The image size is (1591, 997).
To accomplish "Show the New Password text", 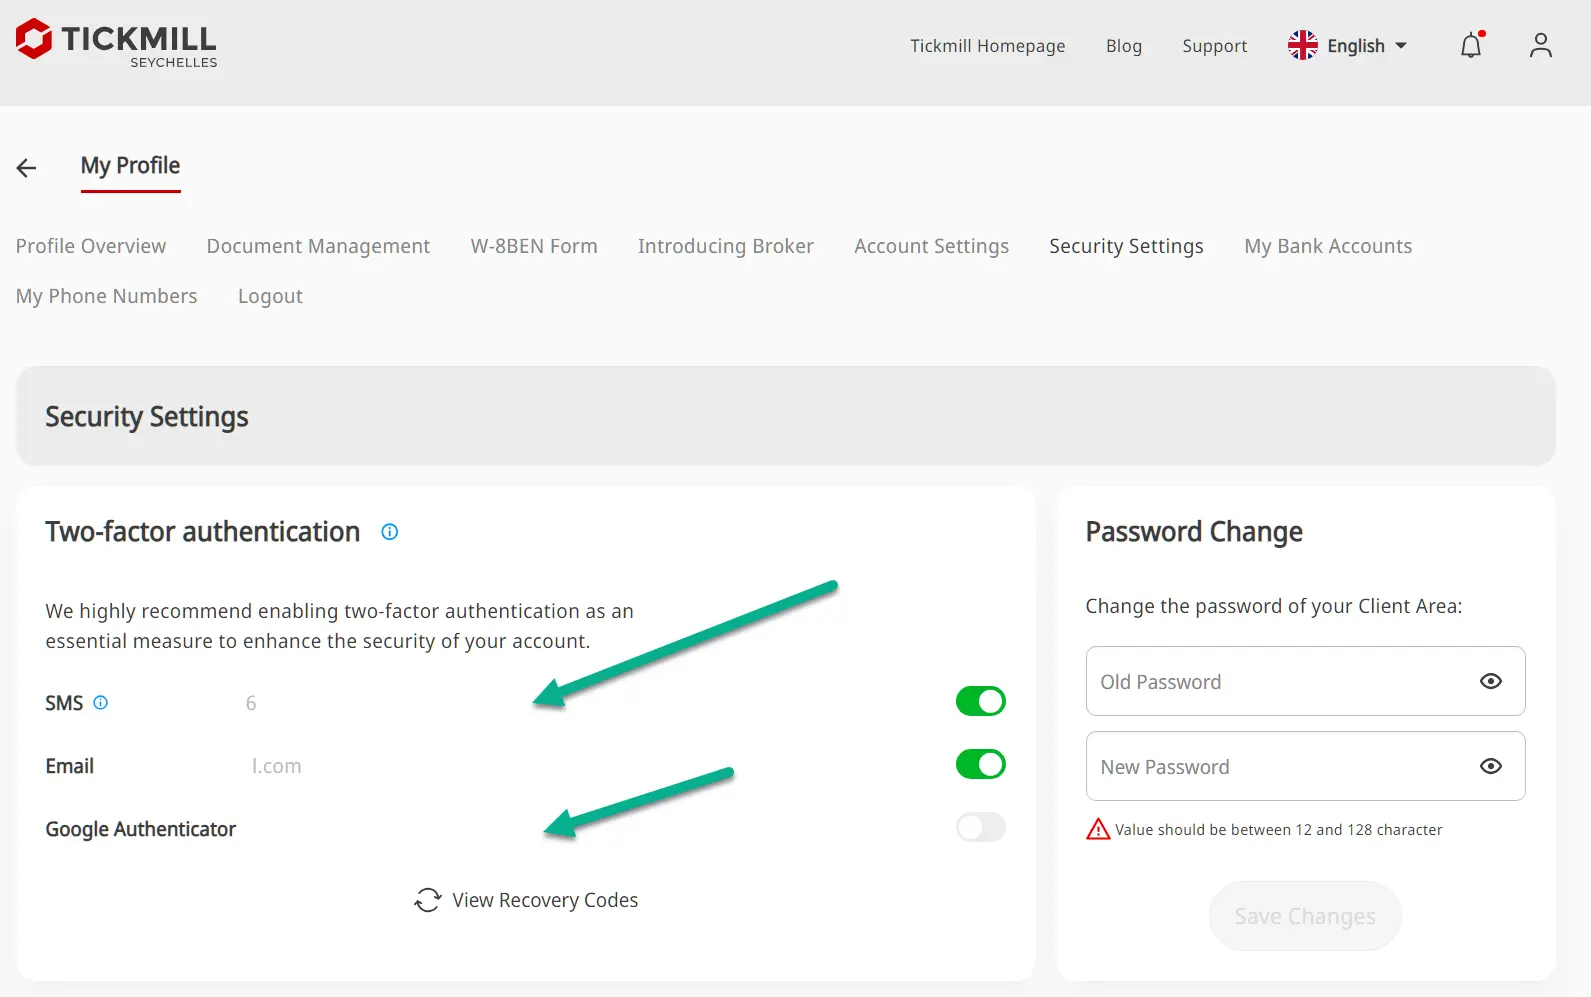I will pyautogui.click(x=1490, y=766).
